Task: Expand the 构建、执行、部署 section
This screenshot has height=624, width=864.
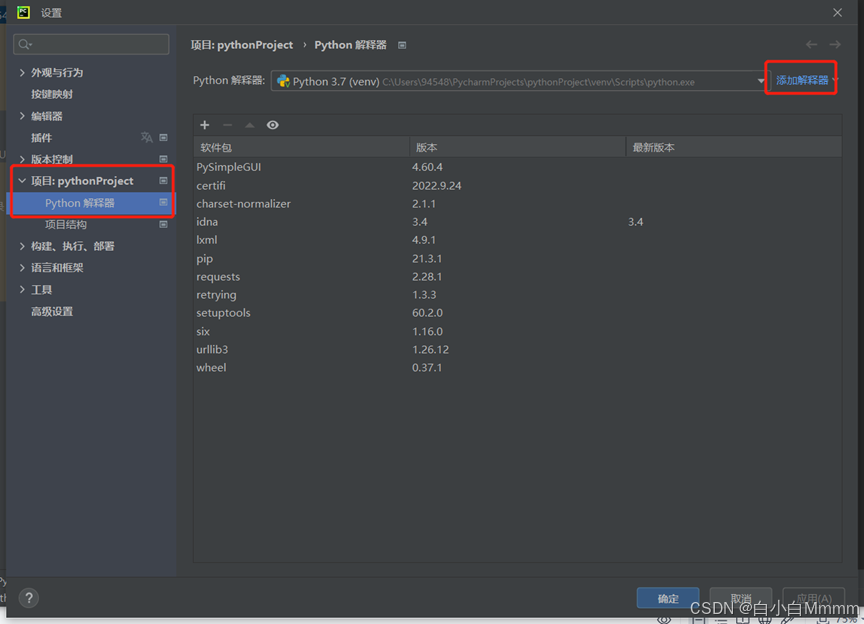Action: (x=22, y=246)
